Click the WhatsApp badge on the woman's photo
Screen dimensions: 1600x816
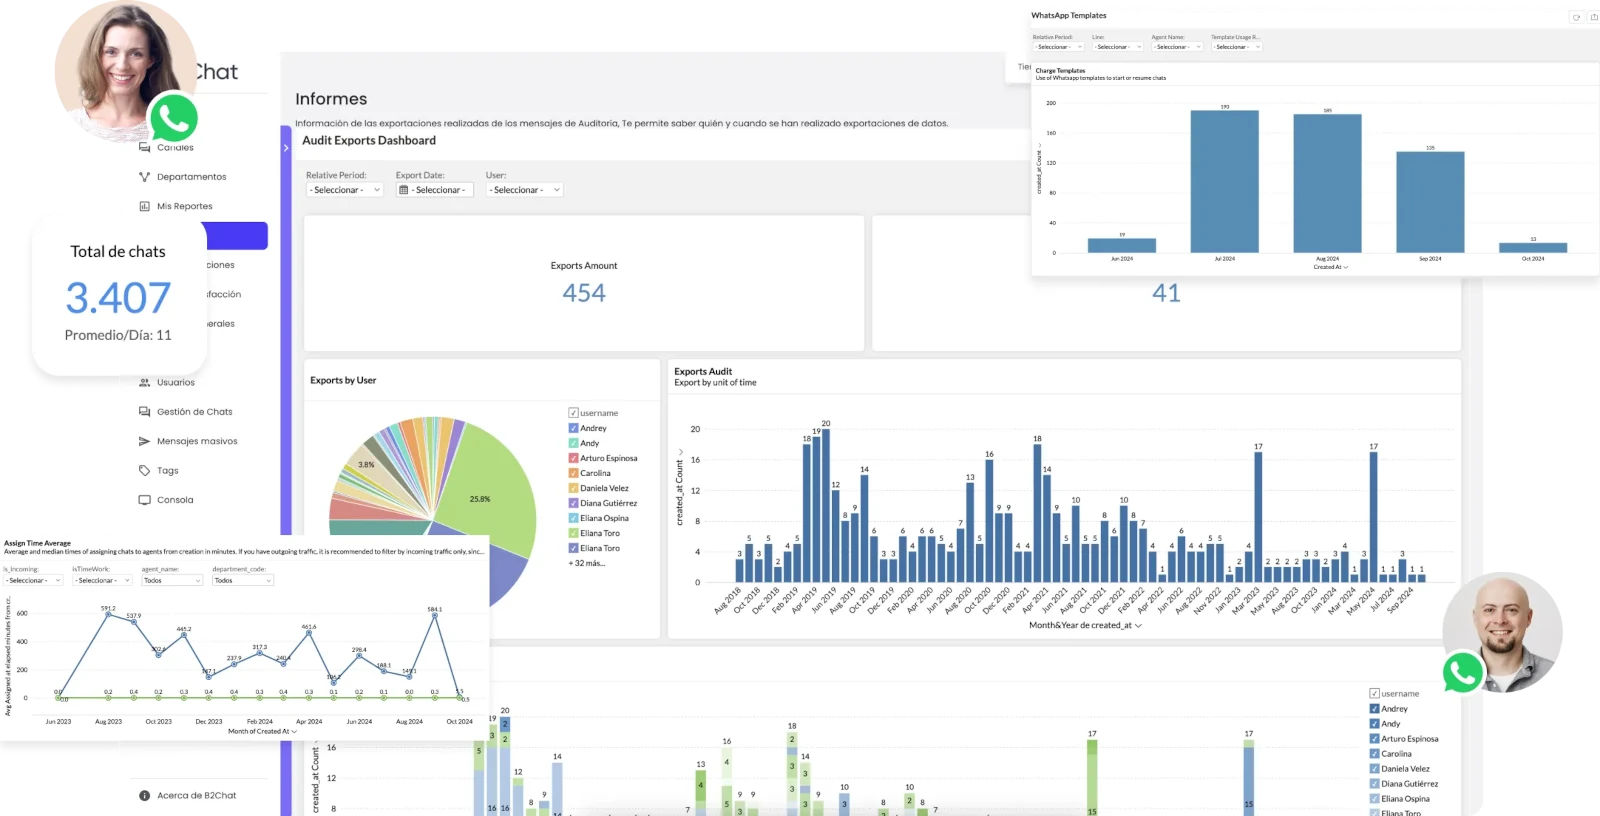(173, 119)
